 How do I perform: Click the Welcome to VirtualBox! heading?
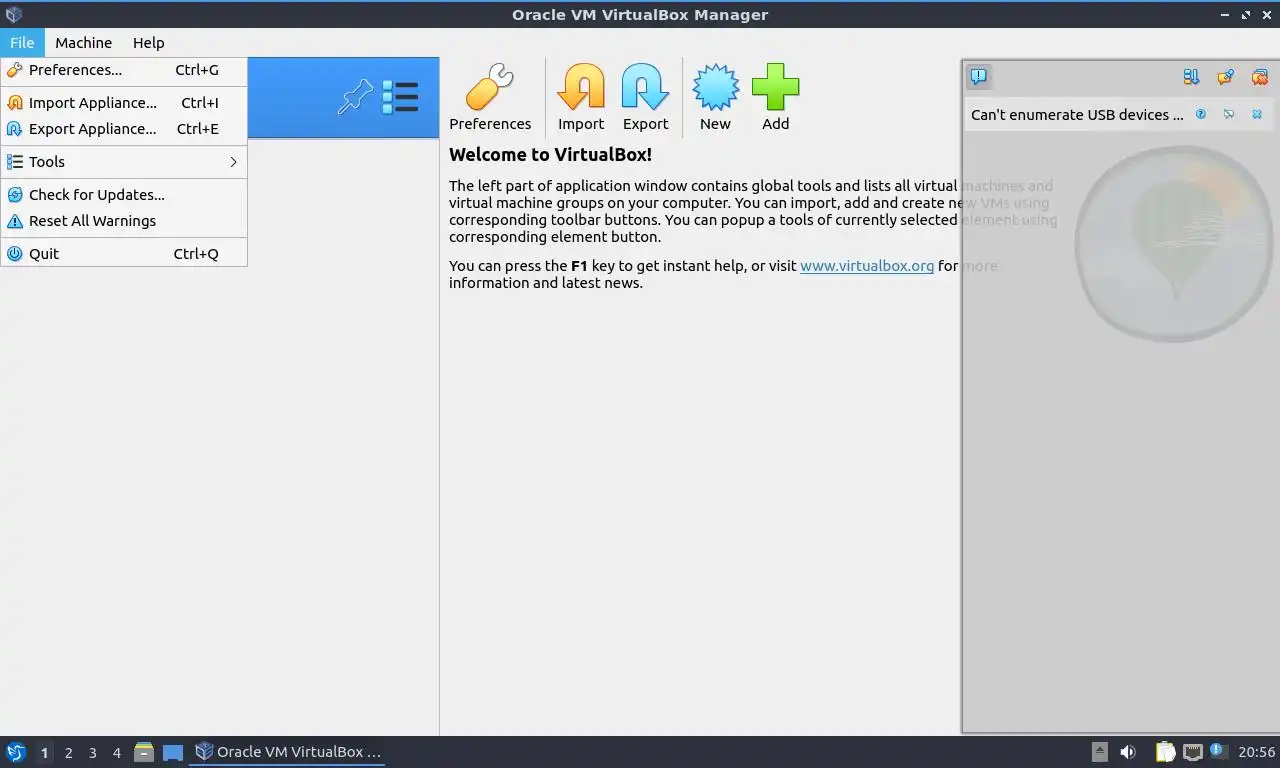(550, 154)
